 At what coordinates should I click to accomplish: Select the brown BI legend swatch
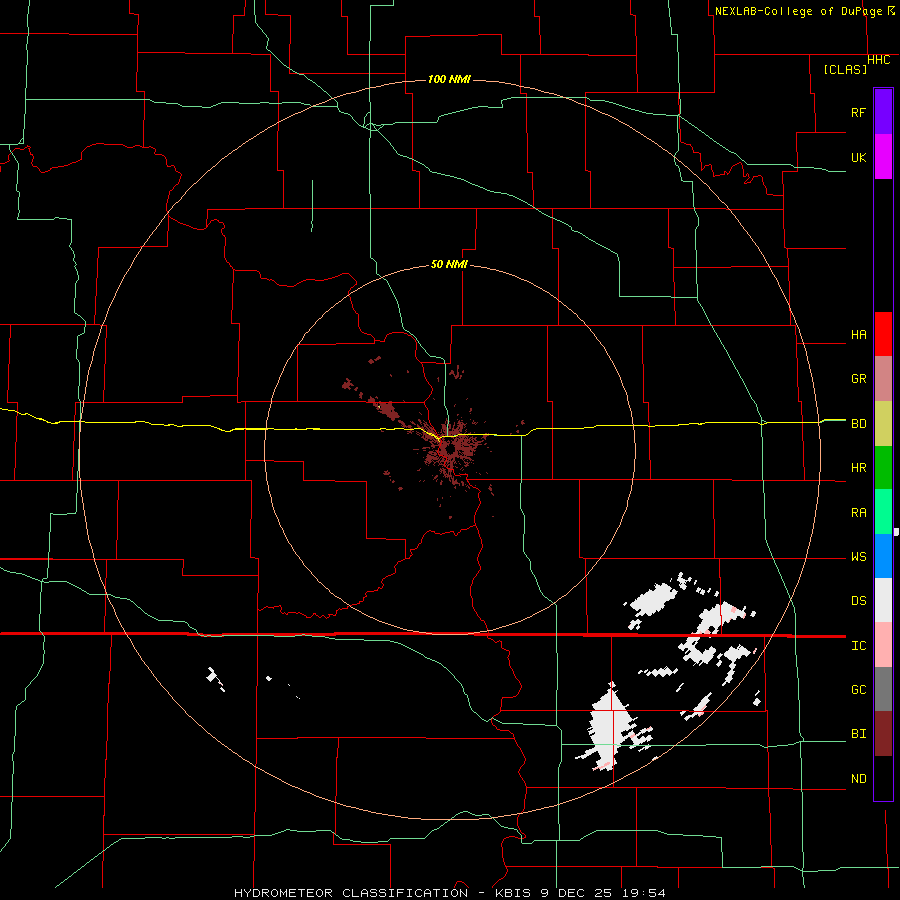(x=883, y=734)
